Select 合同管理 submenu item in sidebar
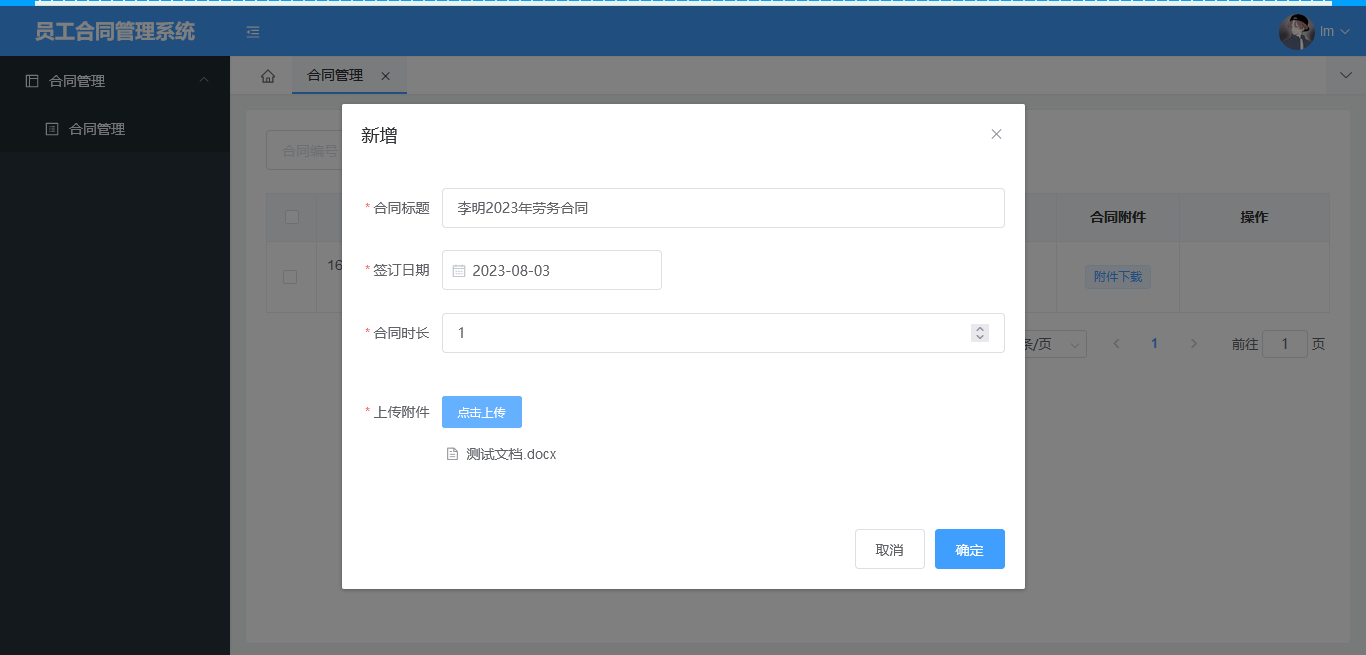The image size is (1366, 655). tap(115, 129)
